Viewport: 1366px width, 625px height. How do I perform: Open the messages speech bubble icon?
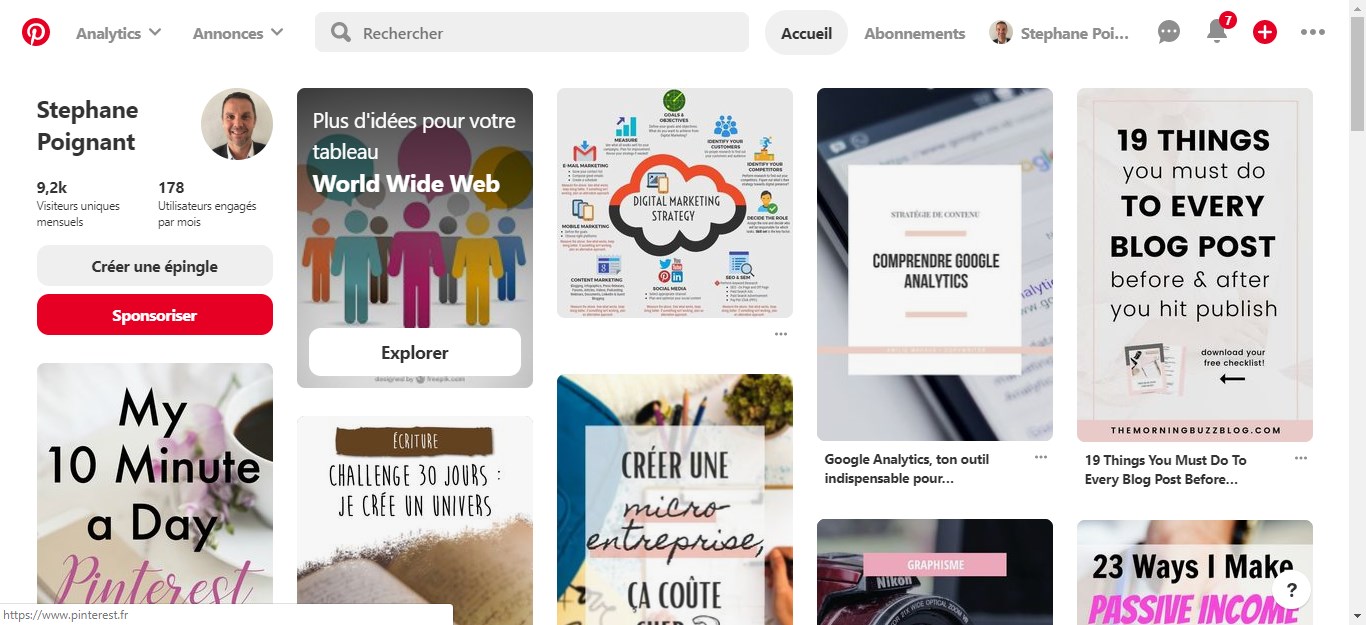point(1169,33)
